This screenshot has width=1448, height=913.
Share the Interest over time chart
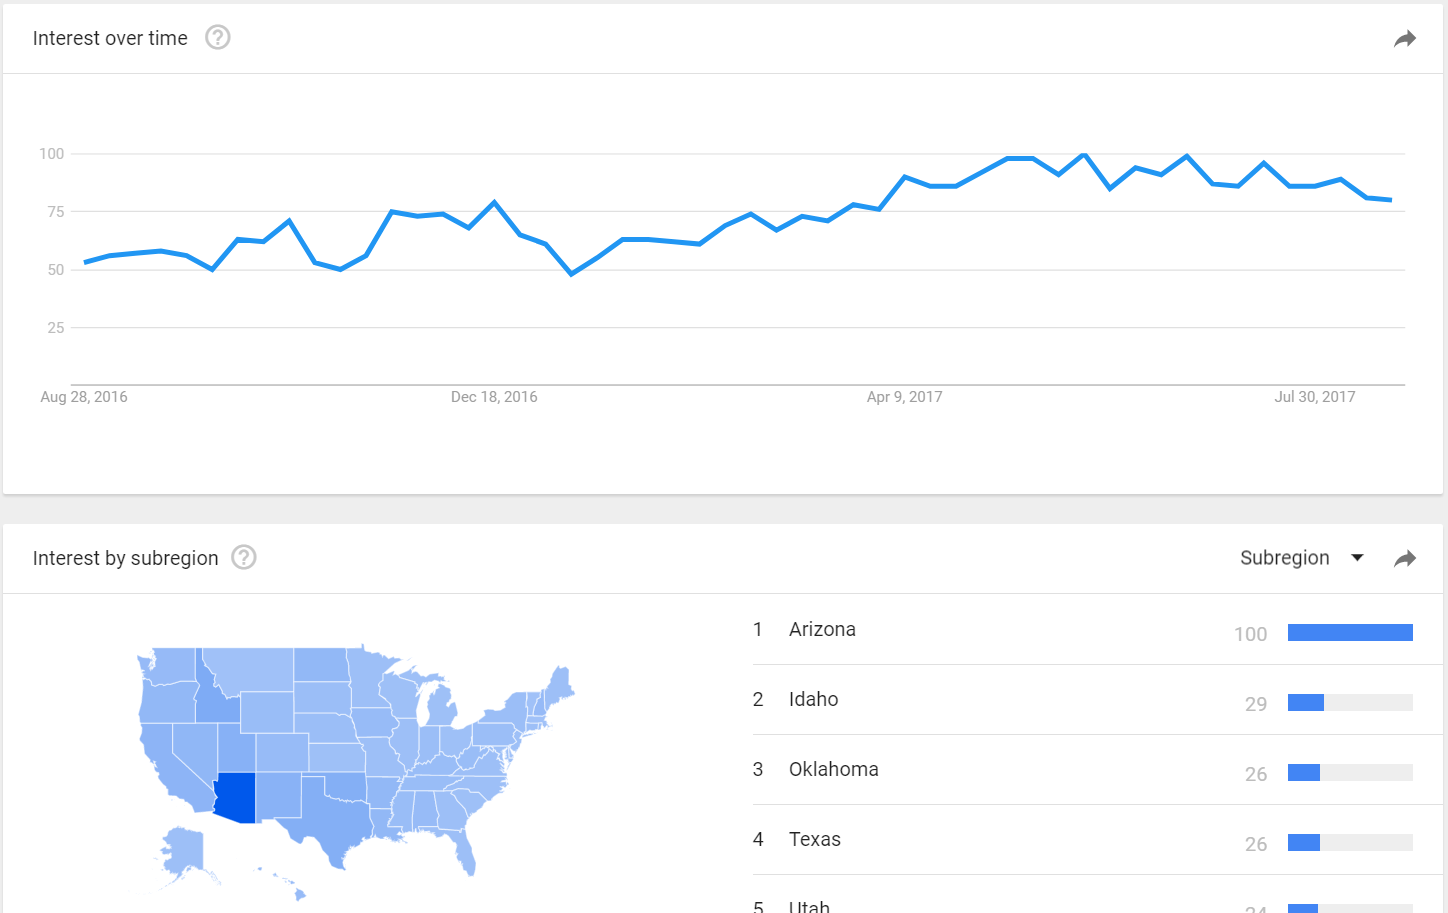point(1405,39)
